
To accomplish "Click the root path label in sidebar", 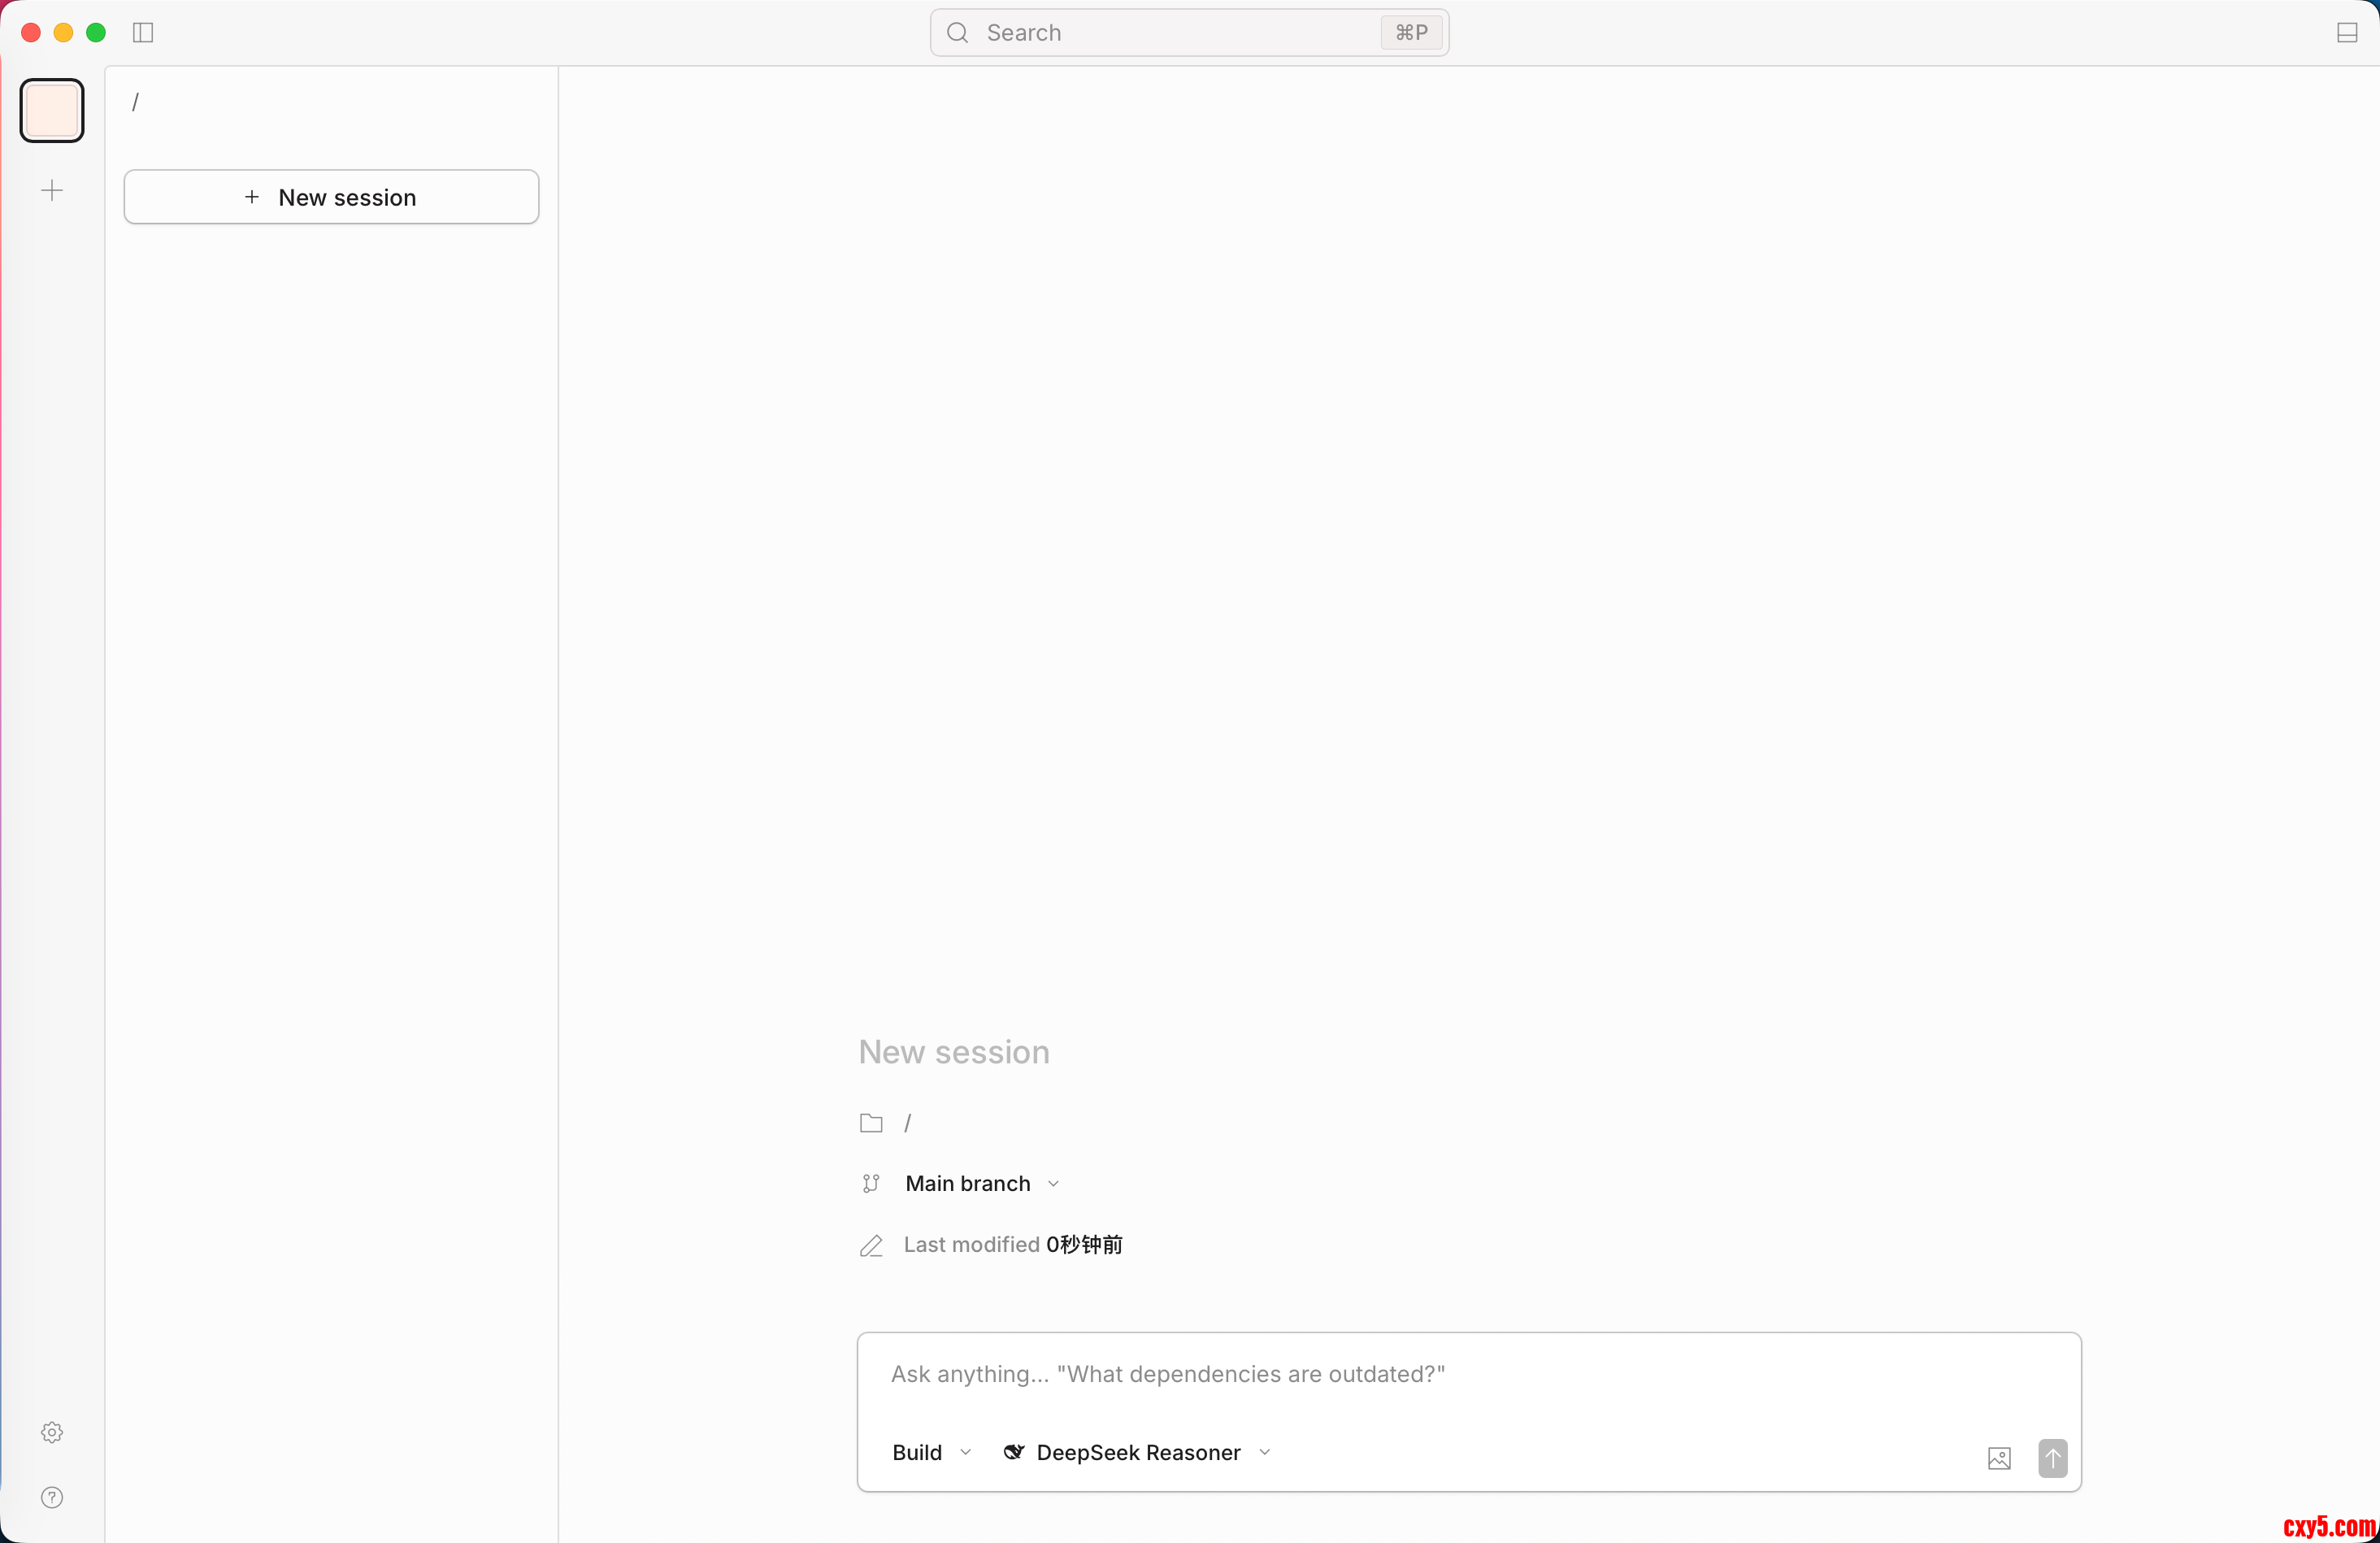I will coord(136,102).
